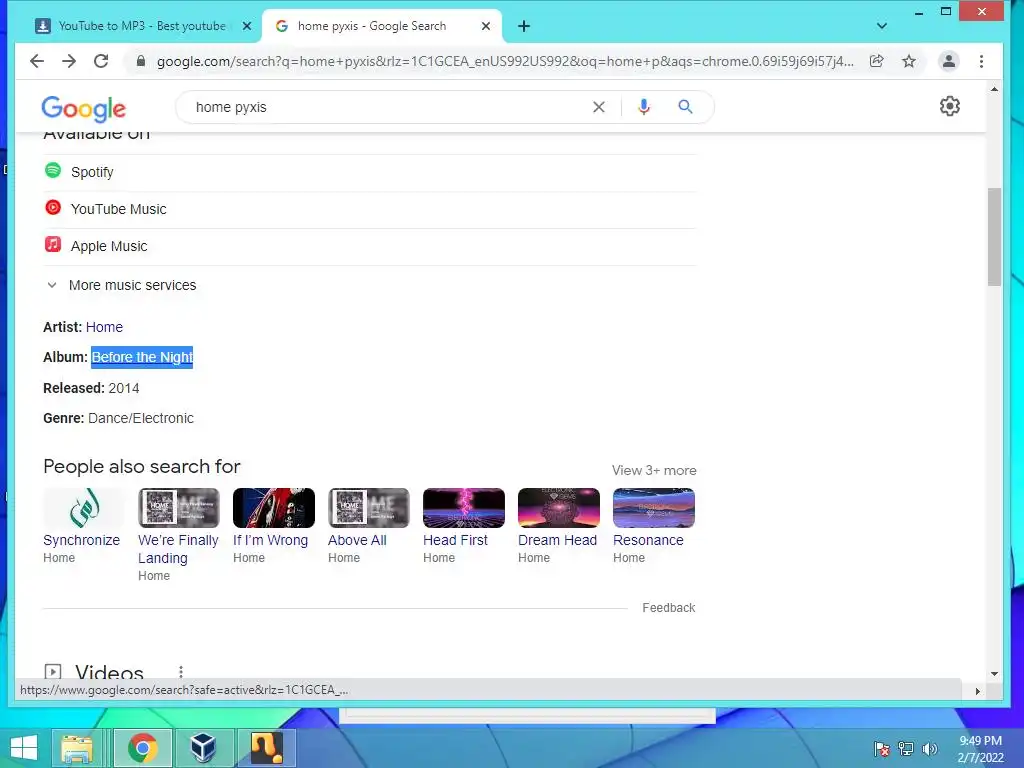Open Spotify listing

[370, 172]
